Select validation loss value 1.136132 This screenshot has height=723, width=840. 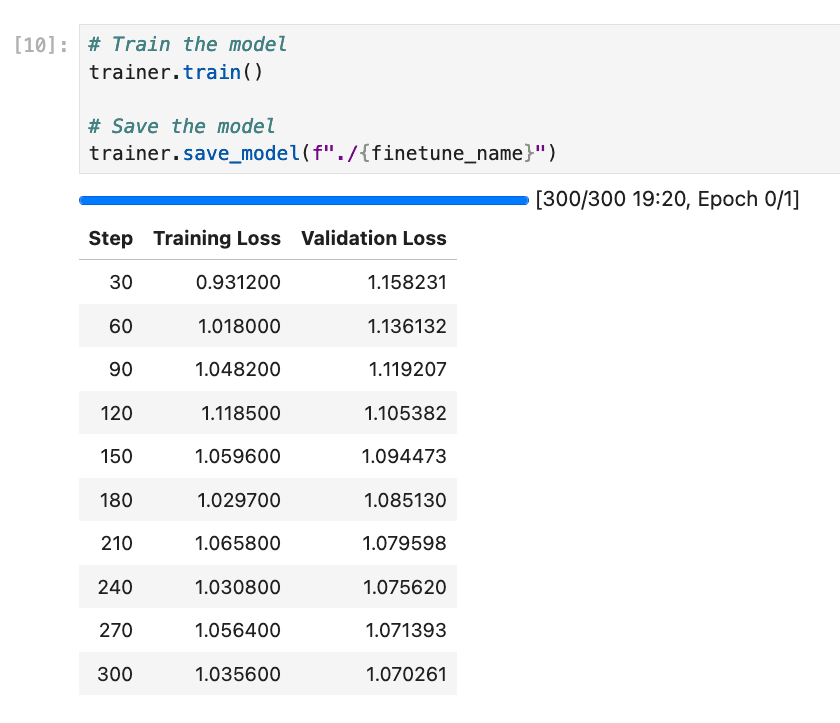pyautogui.click(x=407, y=326)
